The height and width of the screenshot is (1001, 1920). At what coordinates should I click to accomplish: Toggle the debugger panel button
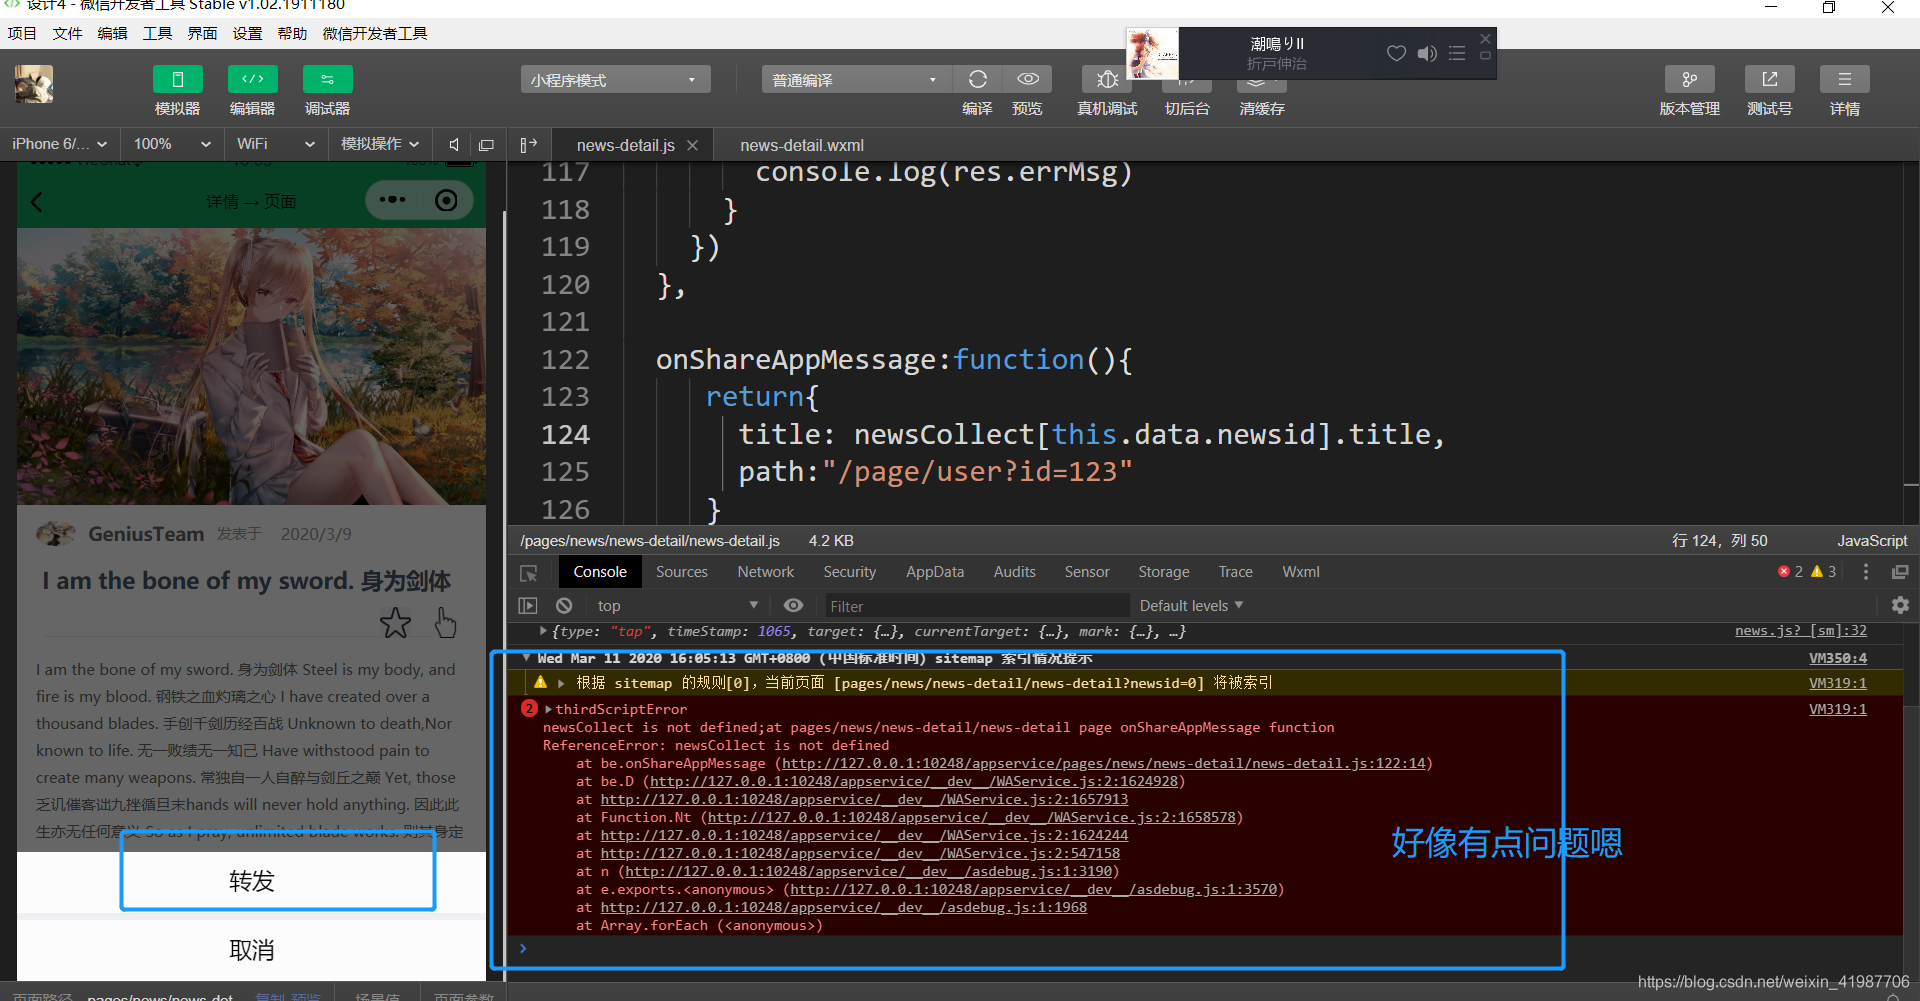(327, 79)
